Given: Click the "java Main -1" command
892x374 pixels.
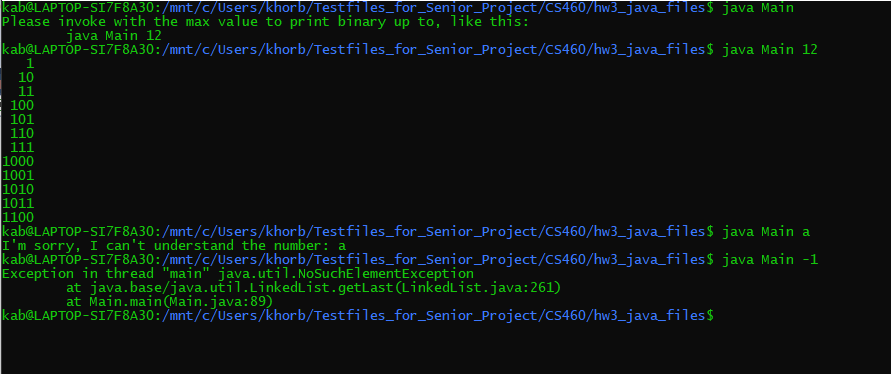Looking at the screenshot, I should pyautogui.click(x=769, y=260).
